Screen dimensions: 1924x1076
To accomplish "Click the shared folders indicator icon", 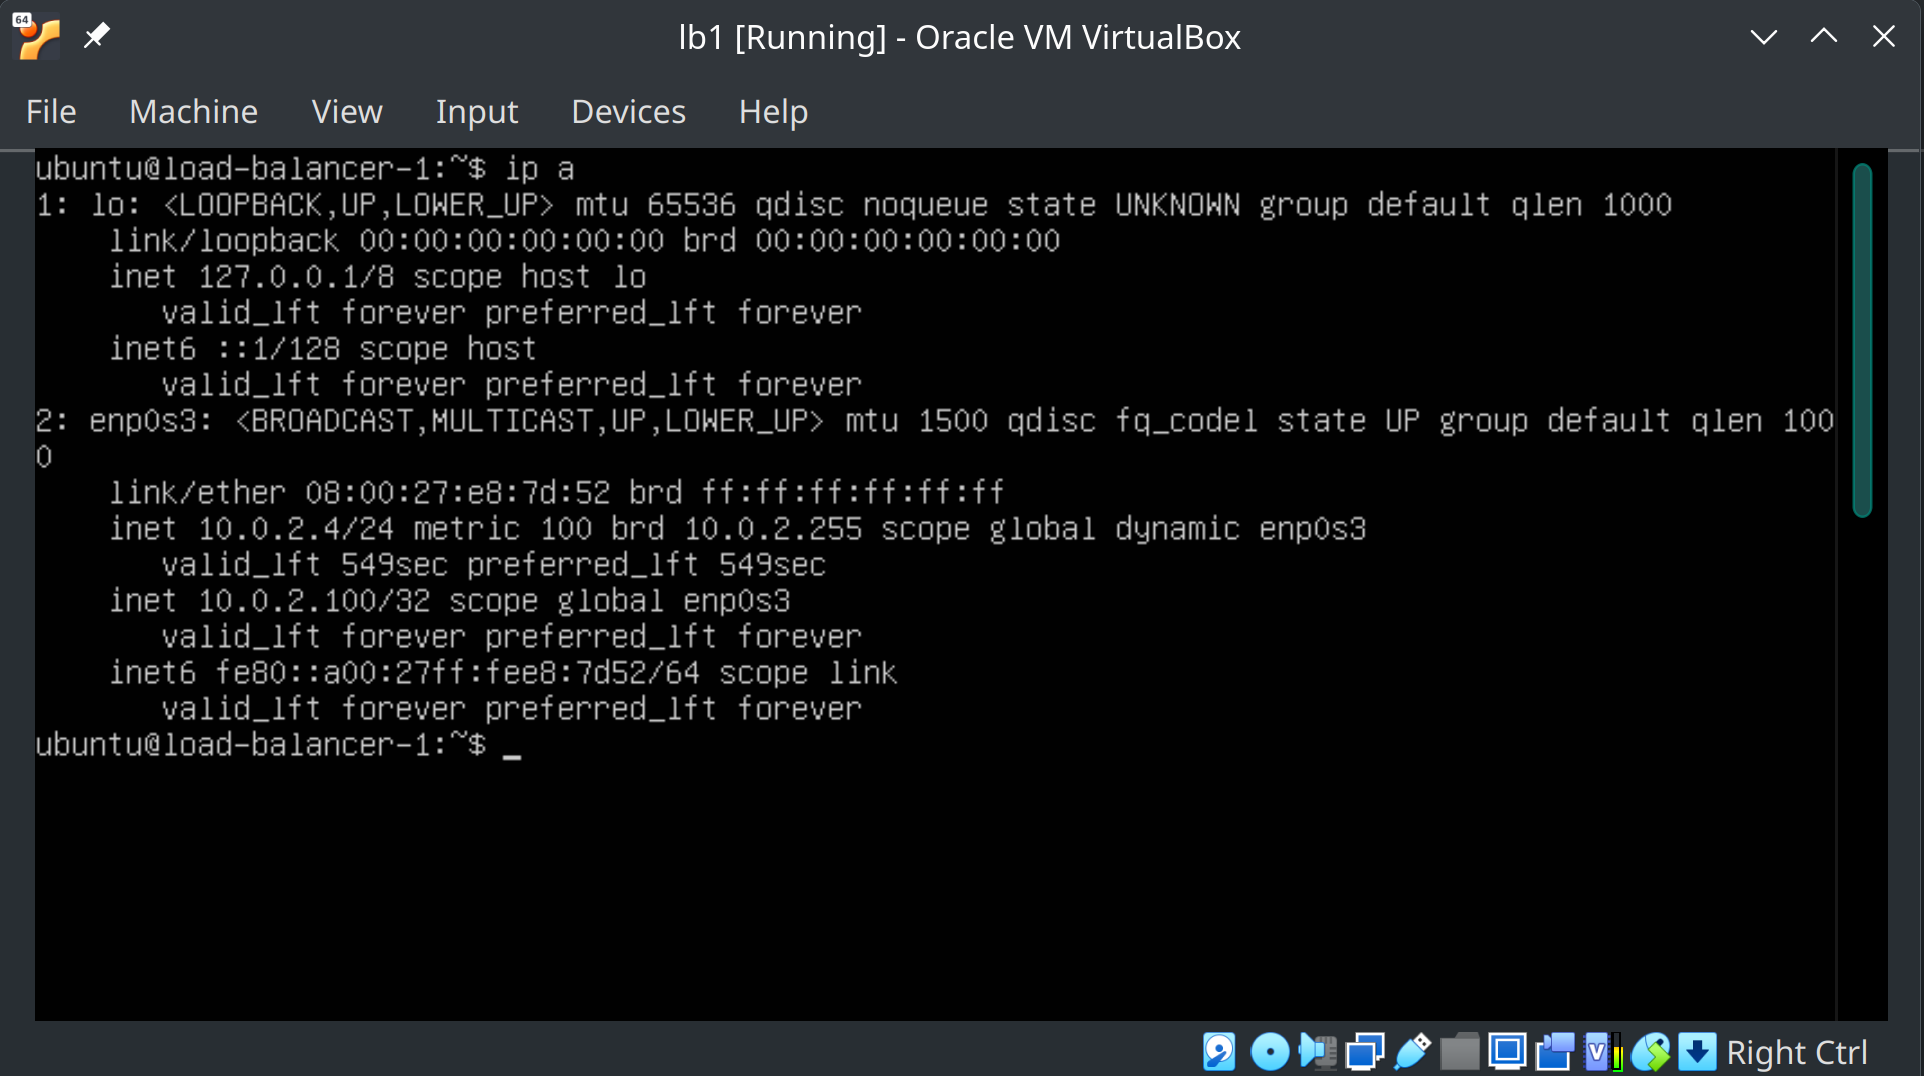I will tap(1460, 1052).
